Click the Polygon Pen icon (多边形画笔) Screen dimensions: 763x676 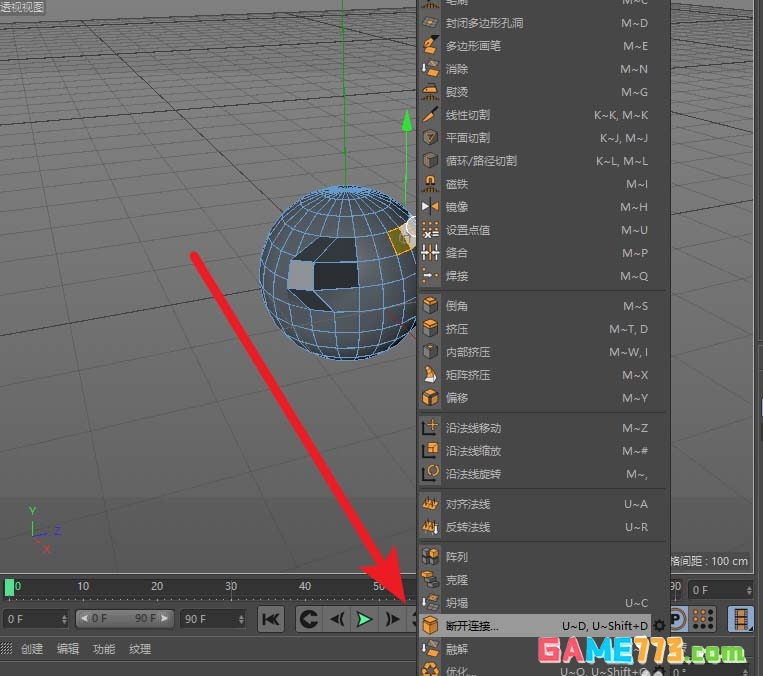[430, 46]
